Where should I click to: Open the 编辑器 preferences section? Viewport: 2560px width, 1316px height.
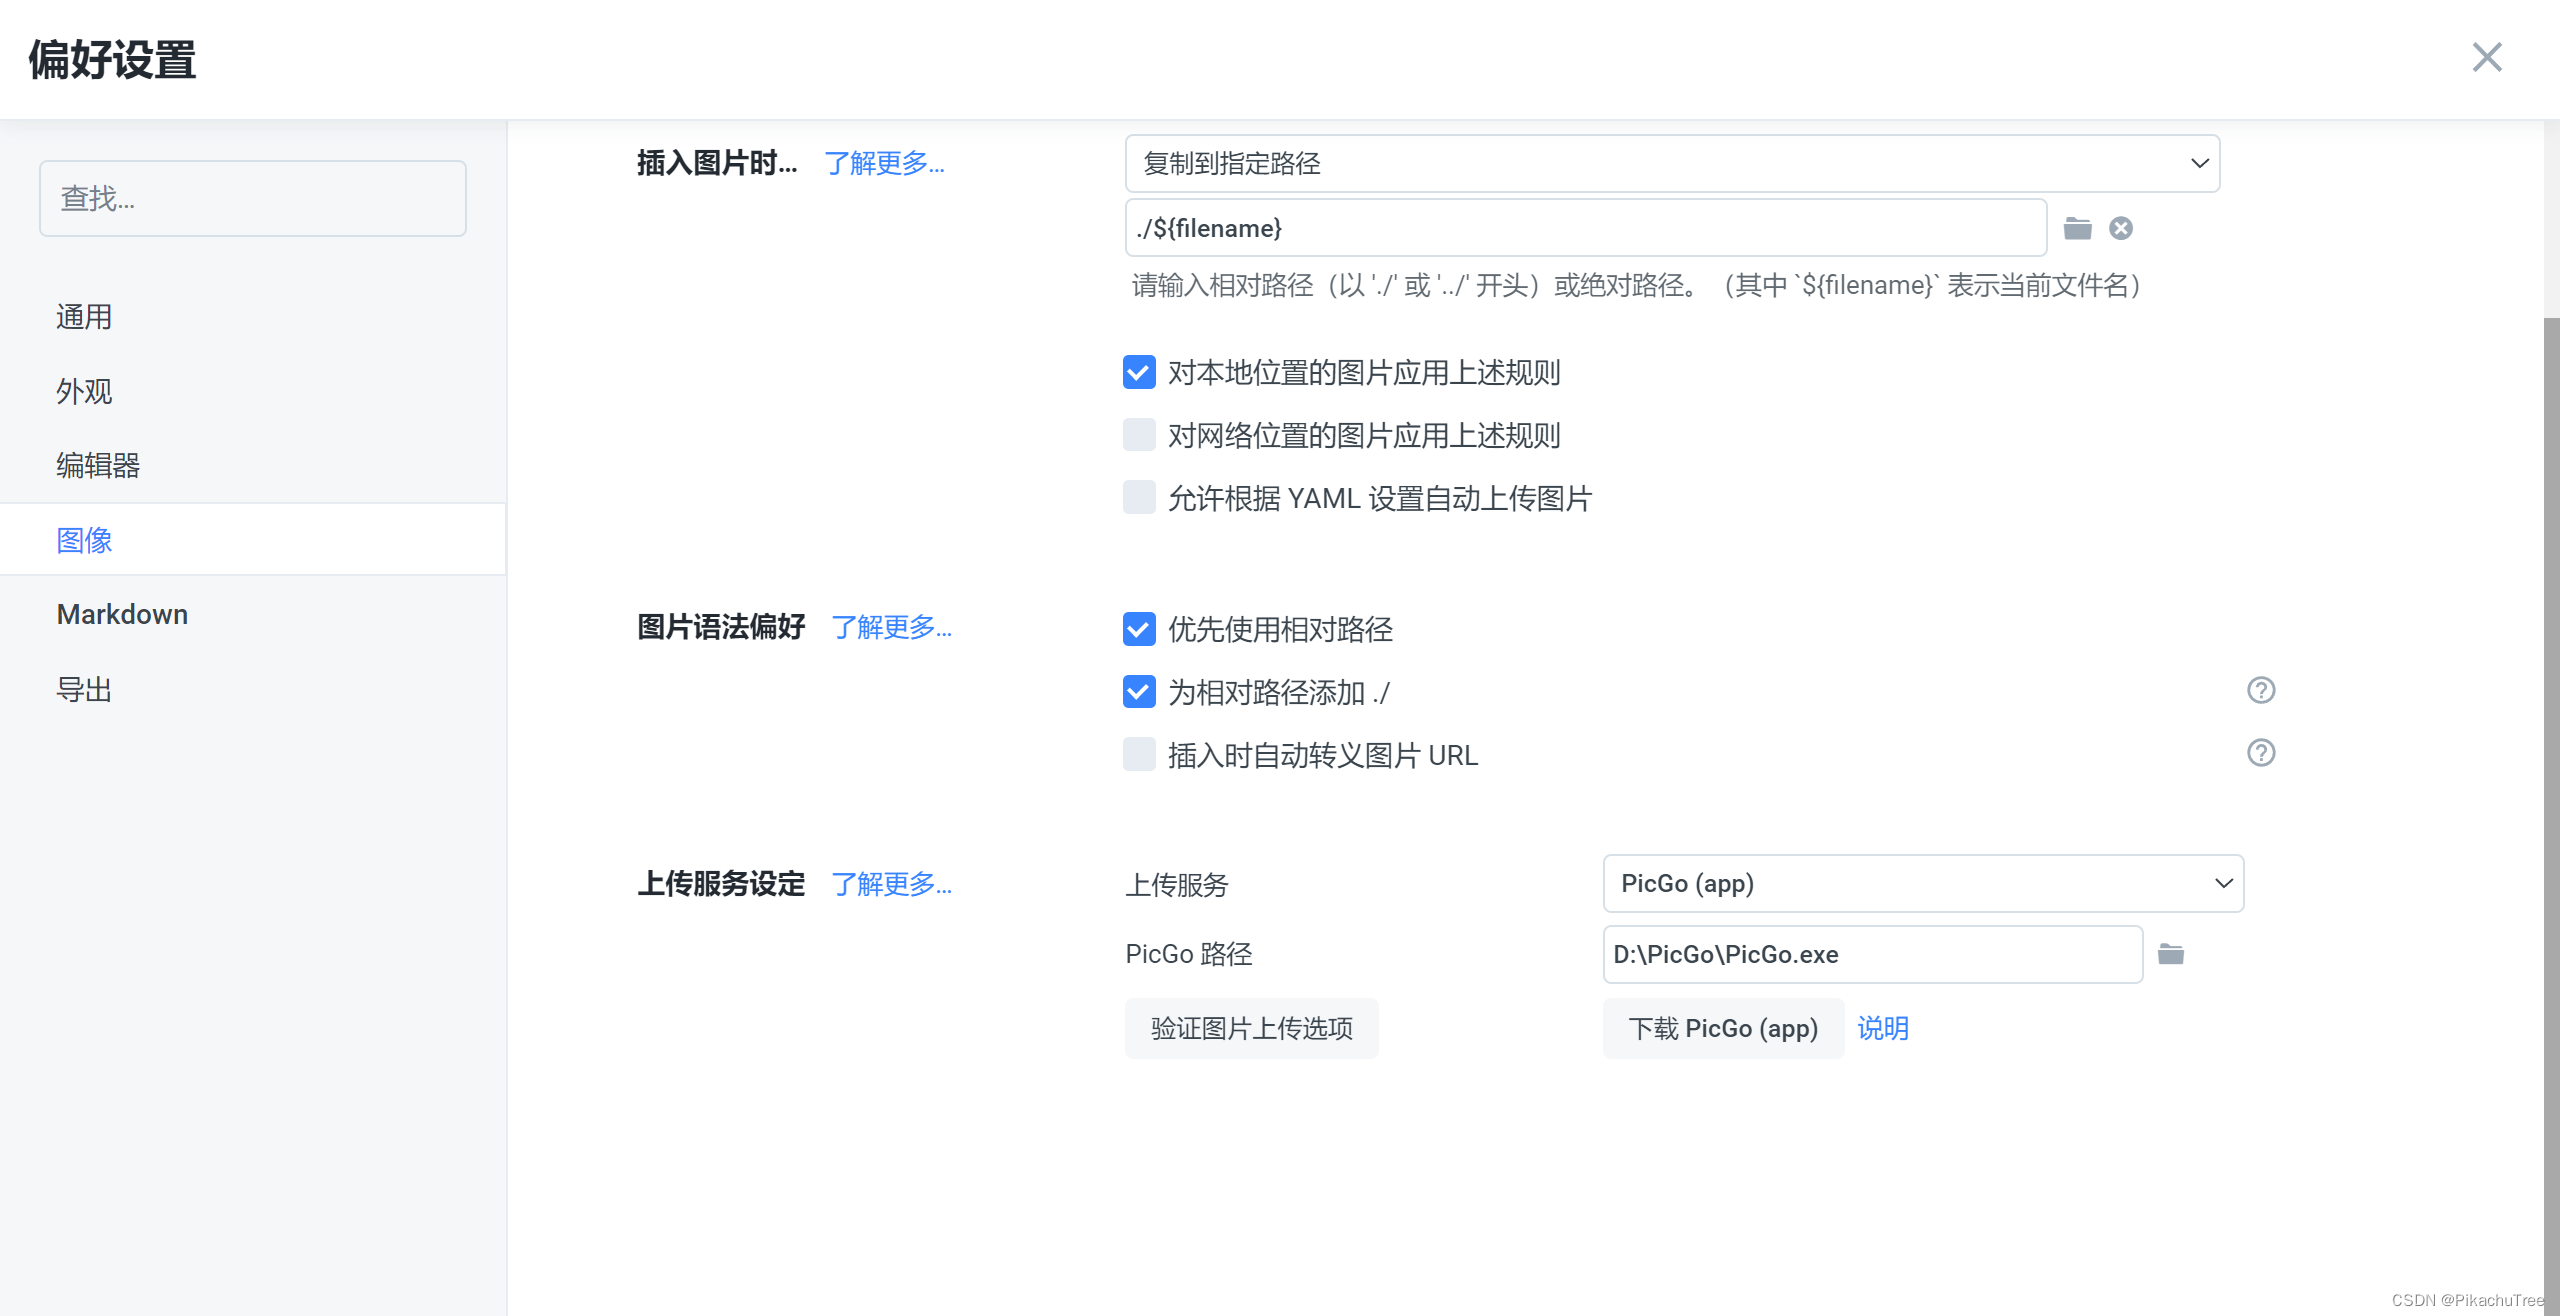253,465
